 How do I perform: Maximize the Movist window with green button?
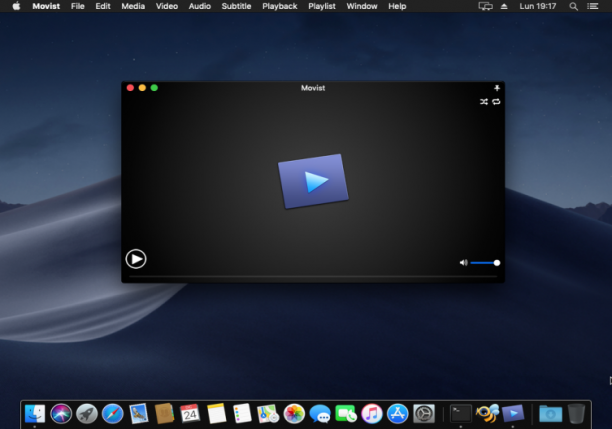point(154,88)
